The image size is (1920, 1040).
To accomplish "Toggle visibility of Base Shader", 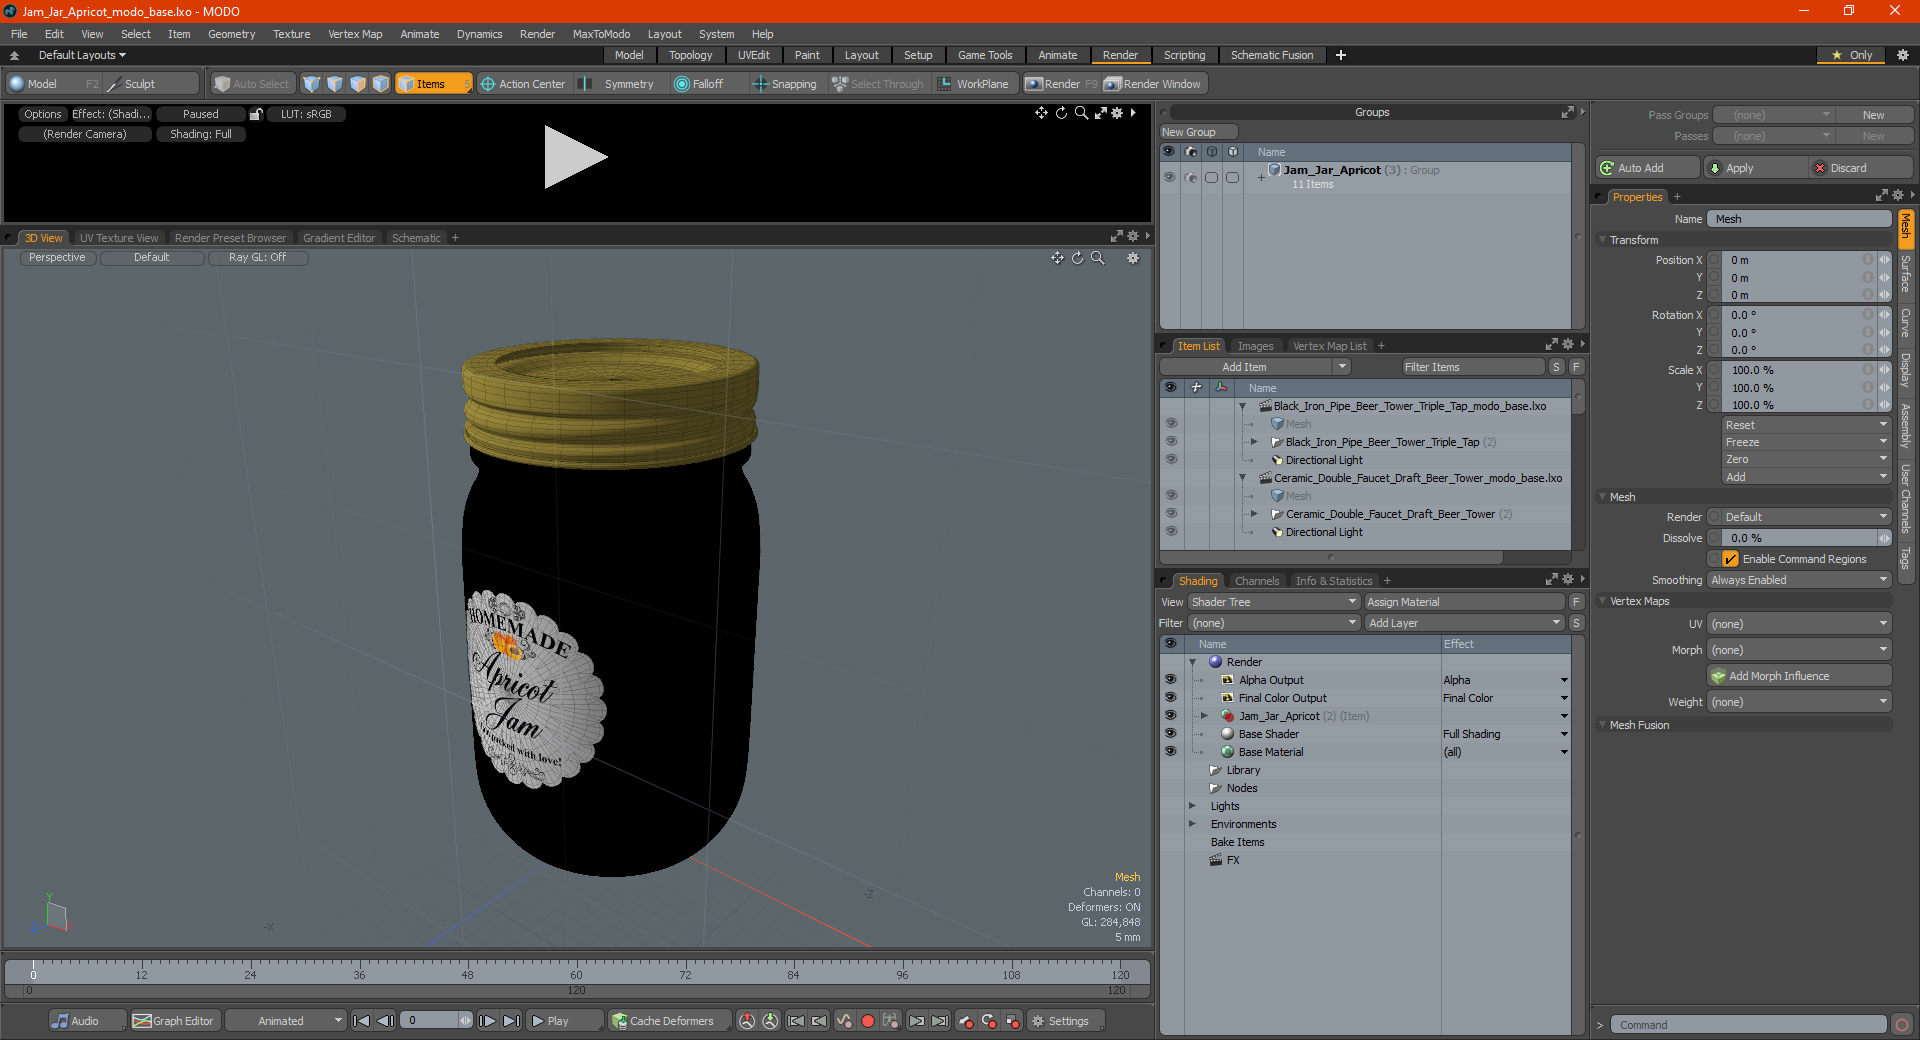I will (1170, 734).
